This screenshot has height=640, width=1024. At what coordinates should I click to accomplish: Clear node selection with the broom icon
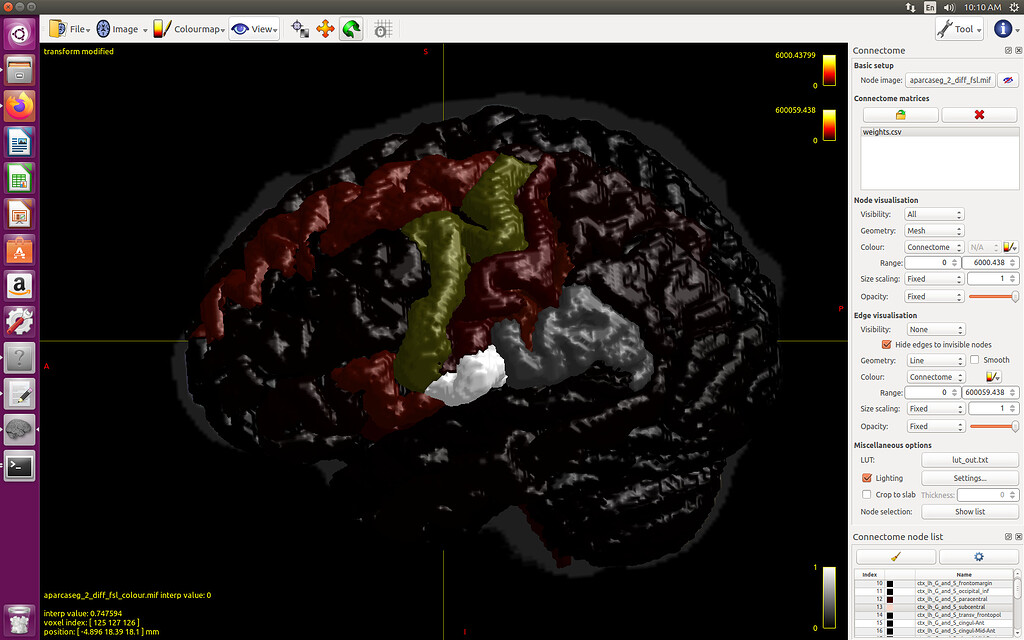coord(895,557)
